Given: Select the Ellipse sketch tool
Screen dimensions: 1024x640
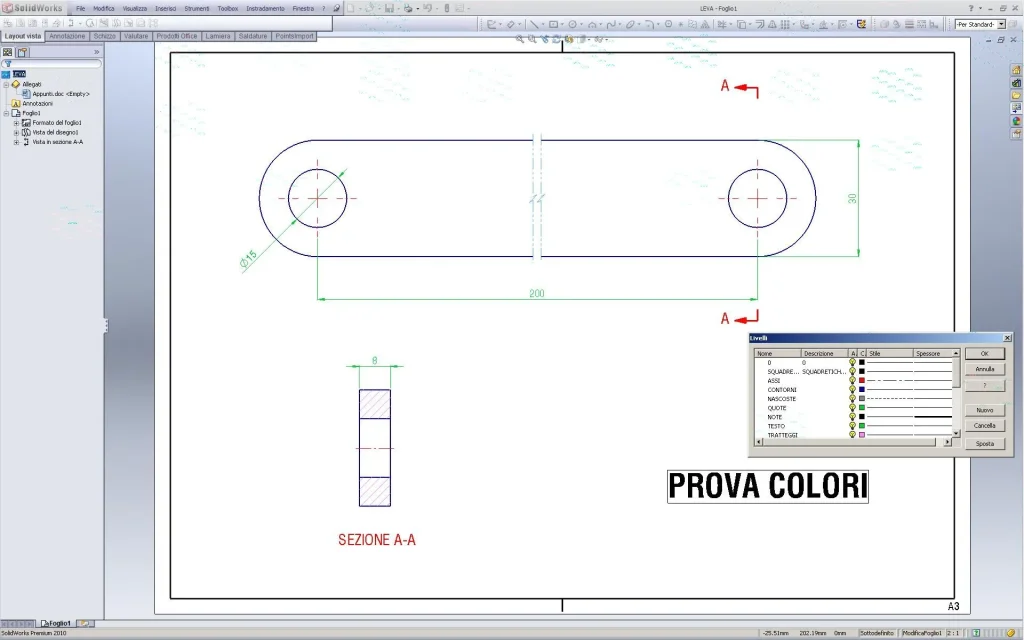Looking at the screenshot, I should pos(630,24).
